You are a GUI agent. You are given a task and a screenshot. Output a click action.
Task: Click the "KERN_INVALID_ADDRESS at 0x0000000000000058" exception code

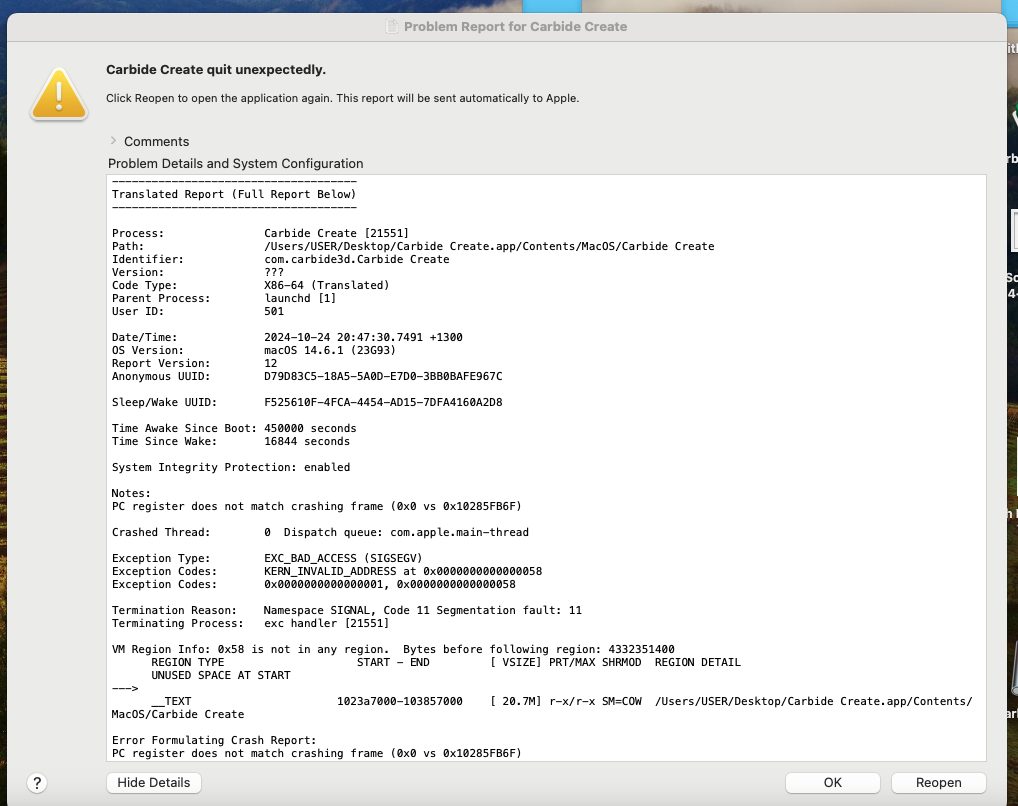pos(403,571)
